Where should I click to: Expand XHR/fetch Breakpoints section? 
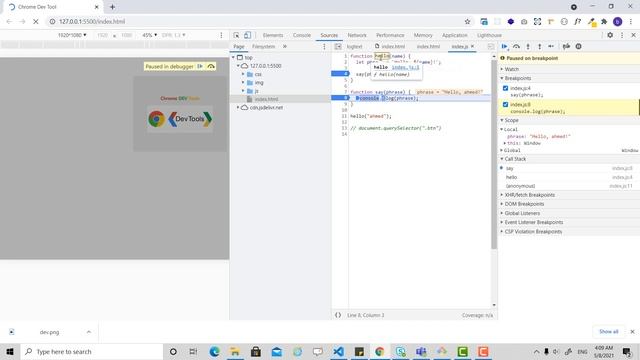[529, 195]
